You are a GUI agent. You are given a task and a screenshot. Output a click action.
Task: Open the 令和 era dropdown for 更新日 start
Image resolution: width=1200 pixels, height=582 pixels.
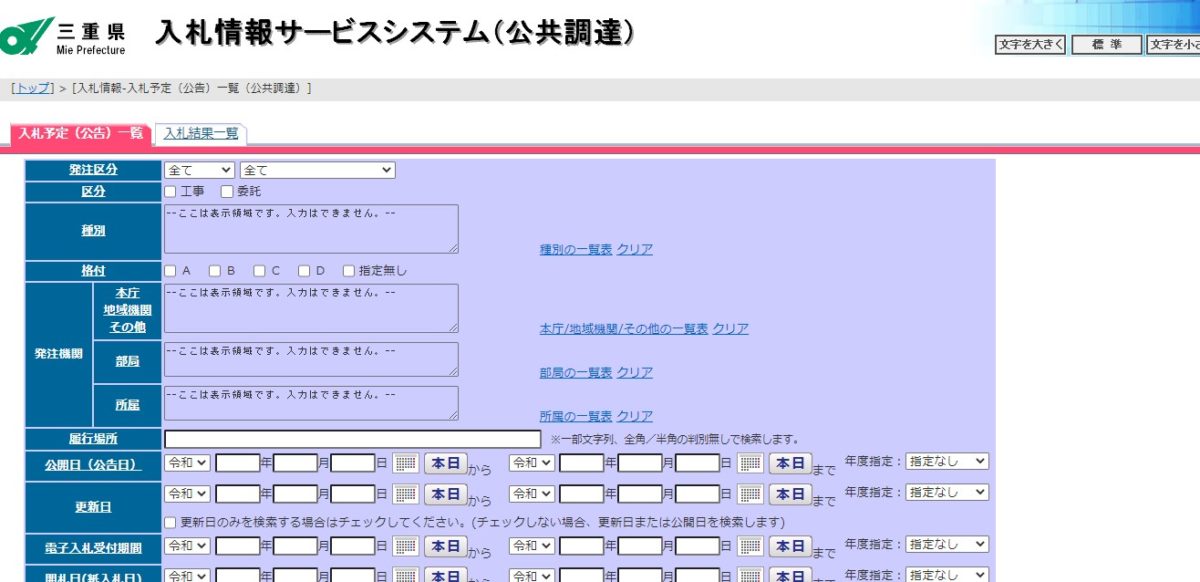point(188,494)
